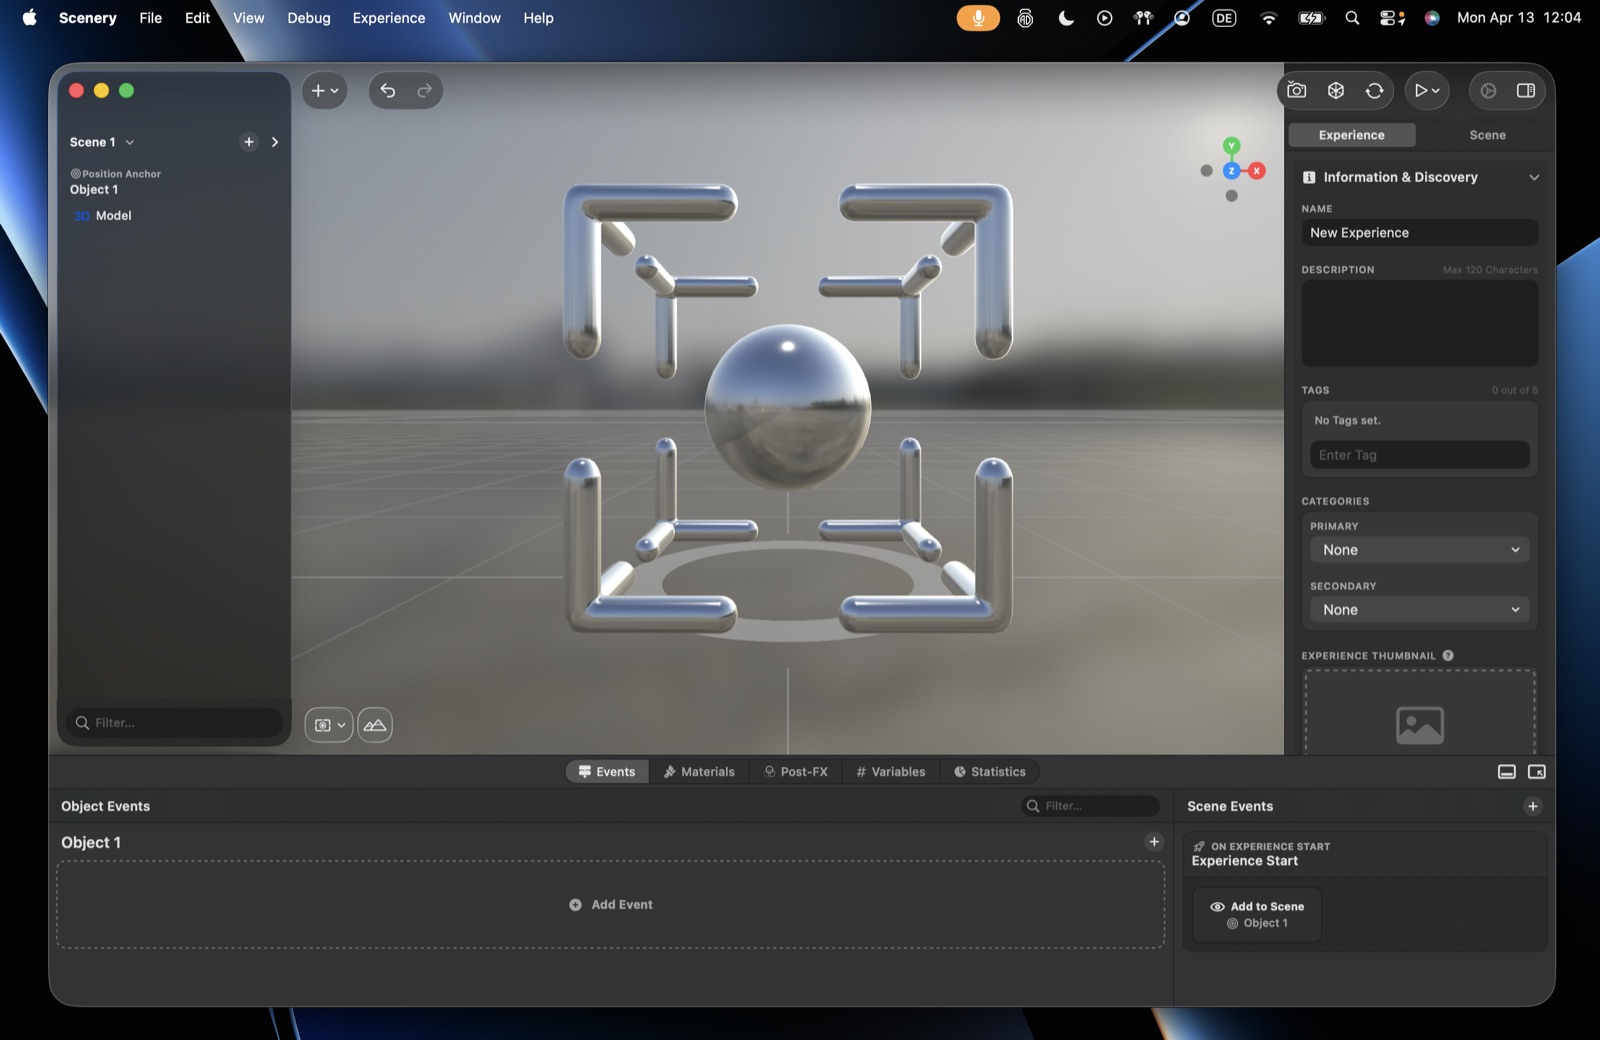Image resolution: width=1600 pixels, height=1040 pixels.
Task: Click the undo arrow in toolbar
Action: 388,90
